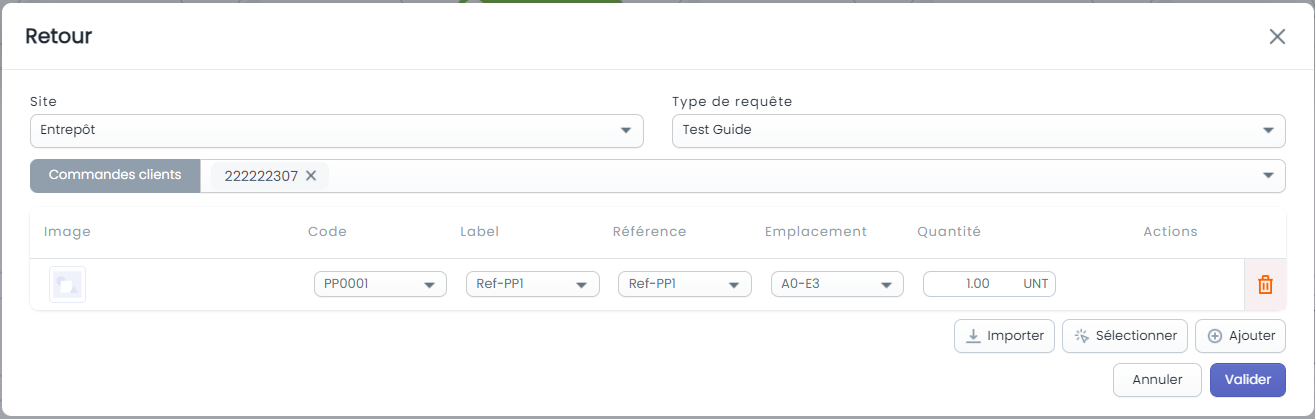Open the Site dropdown showing Entrepôt
This screenshot has height=419, width=1315.
336,131
